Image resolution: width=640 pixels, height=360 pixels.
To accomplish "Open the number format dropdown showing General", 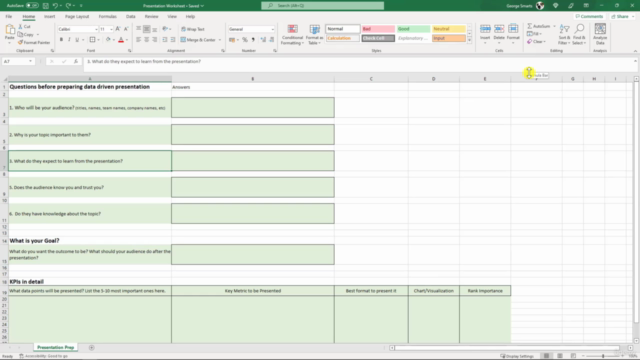I will (272, 29).
